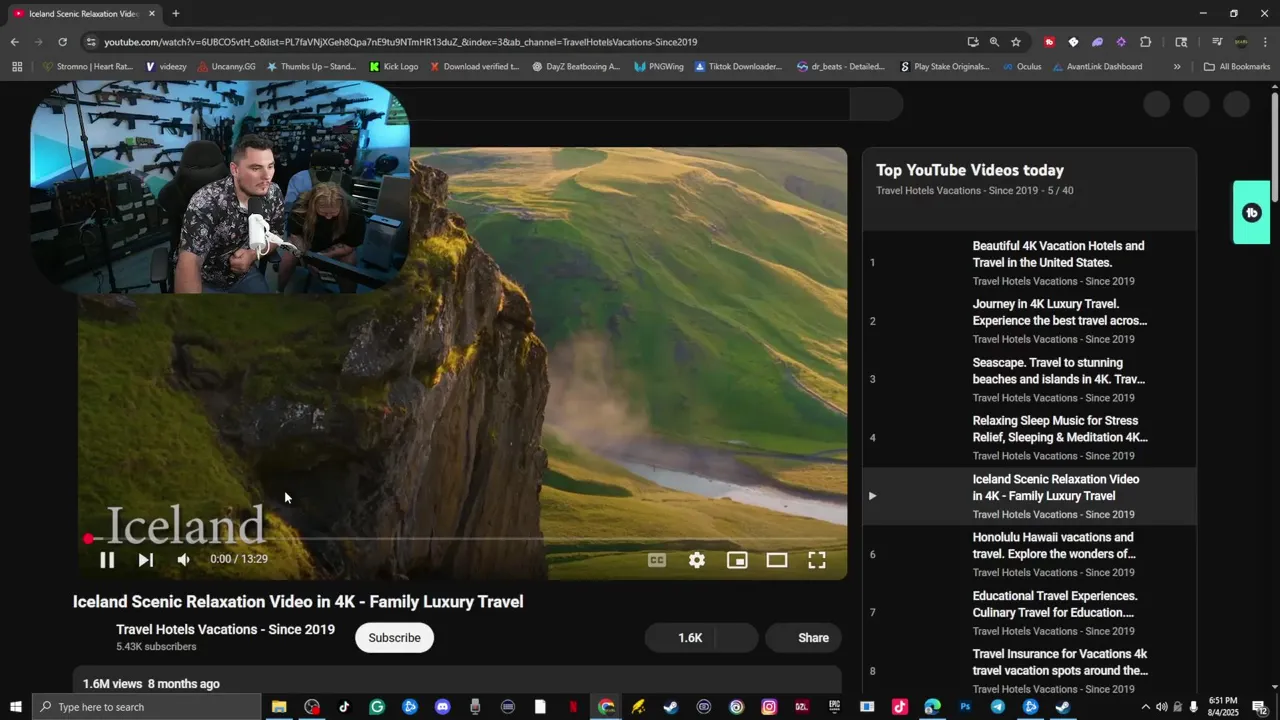Click the 'Top YouTube Videos today' playlist title
Viewport: 1280px width, 720px height.
(970, 170)
